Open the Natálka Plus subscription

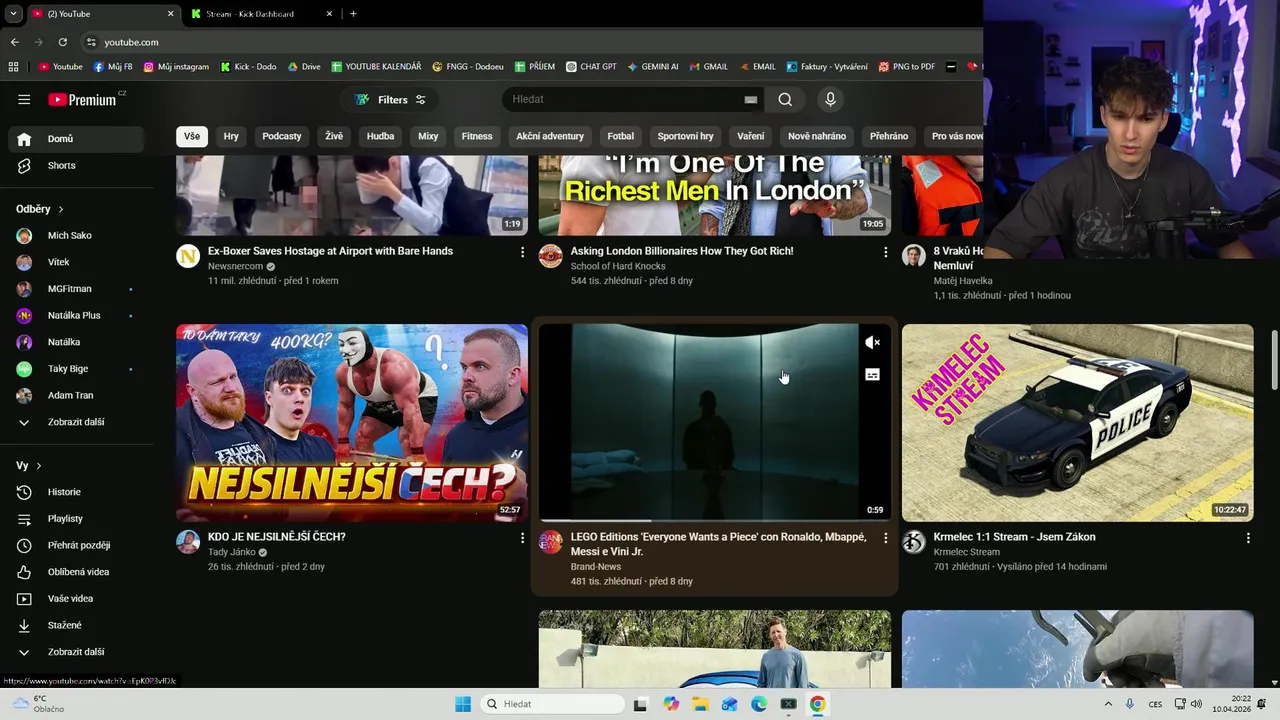(76, 315)
